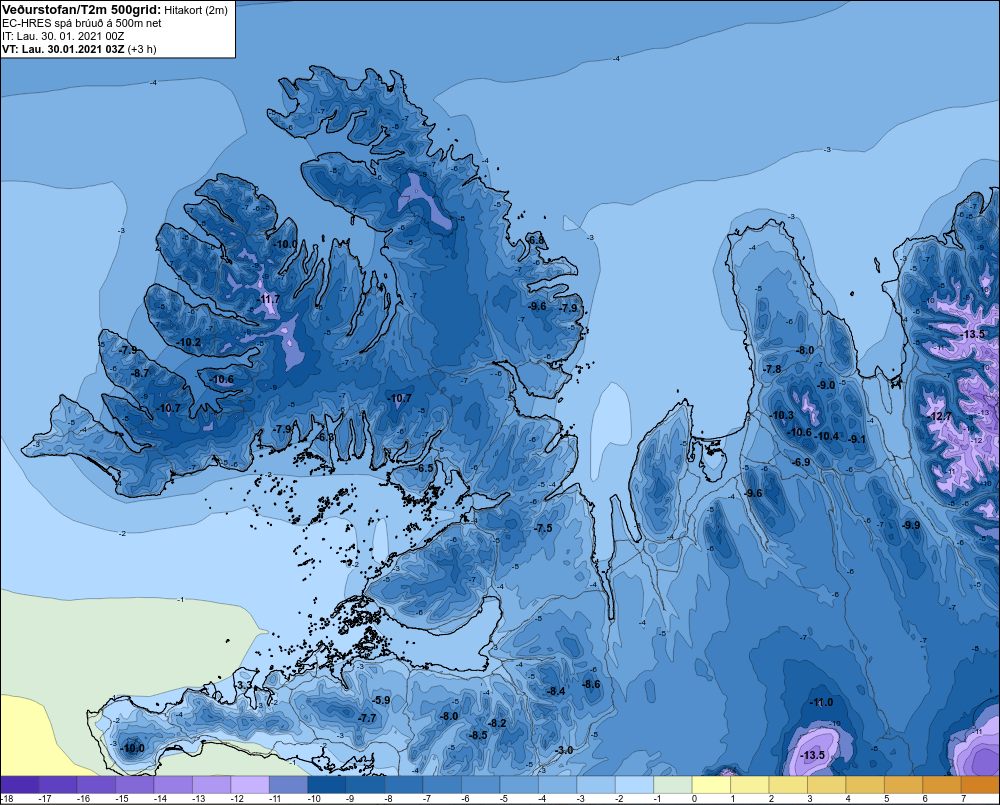Click the '-3.0' temperature value on the map

pos(564,750)
